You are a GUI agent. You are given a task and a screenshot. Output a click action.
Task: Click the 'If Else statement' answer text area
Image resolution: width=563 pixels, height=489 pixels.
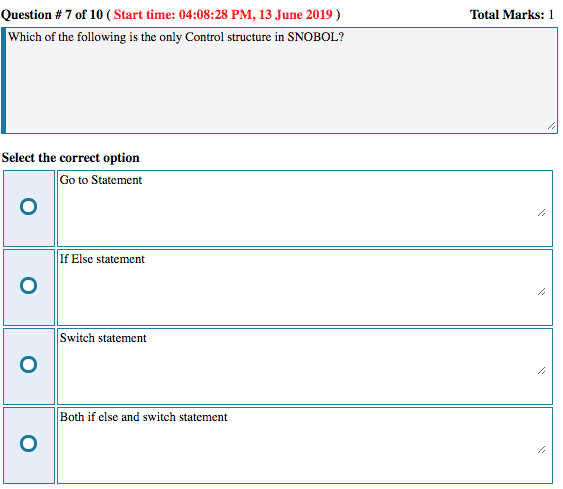(305, 287)
